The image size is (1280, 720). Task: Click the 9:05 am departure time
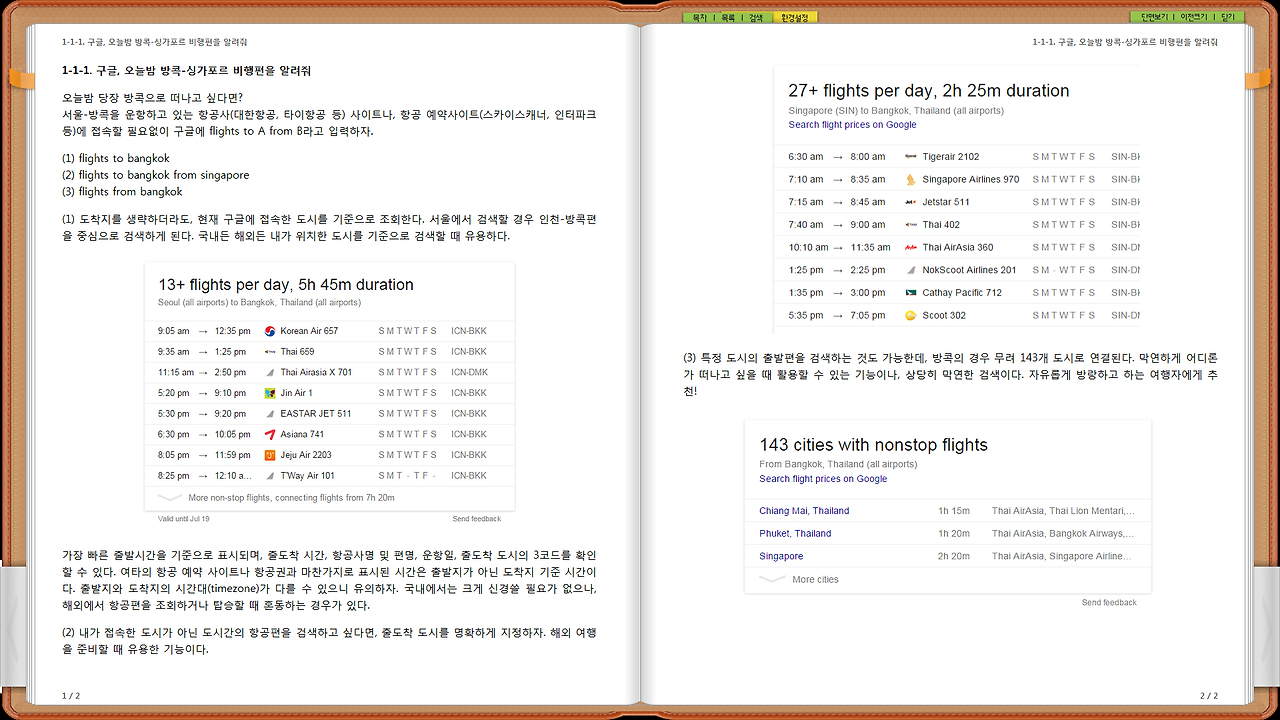(174, 331)
